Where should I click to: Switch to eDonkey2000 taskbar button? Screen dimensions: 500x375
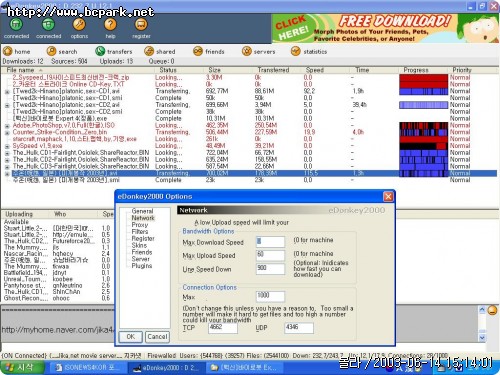165,367
